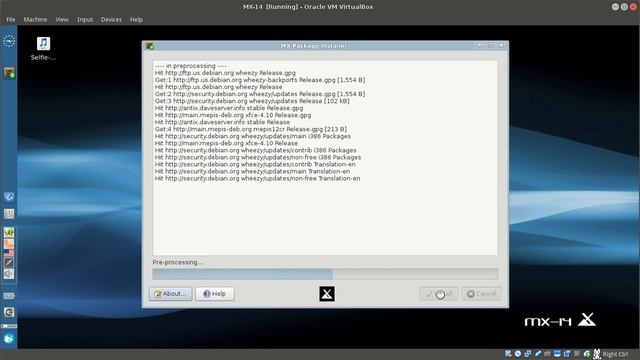Click the US flag keyboard layout icon

click(9, 253)
